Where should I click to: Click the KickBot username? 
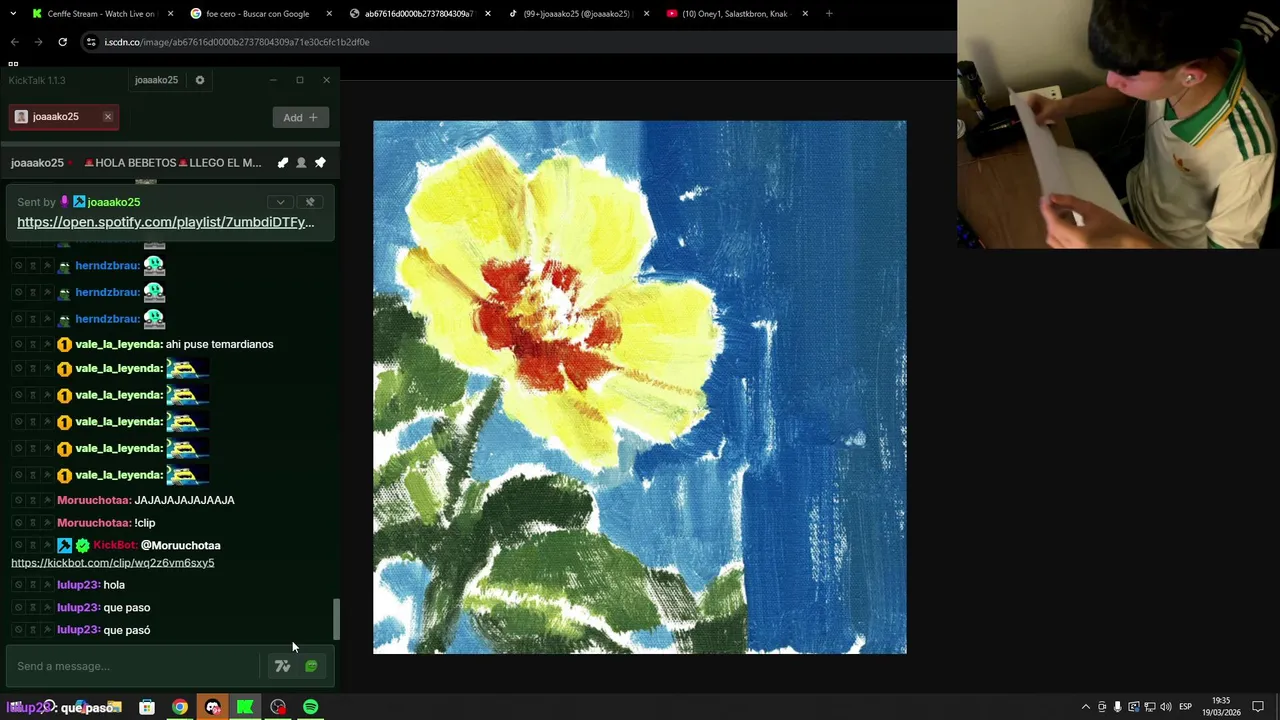115,545
